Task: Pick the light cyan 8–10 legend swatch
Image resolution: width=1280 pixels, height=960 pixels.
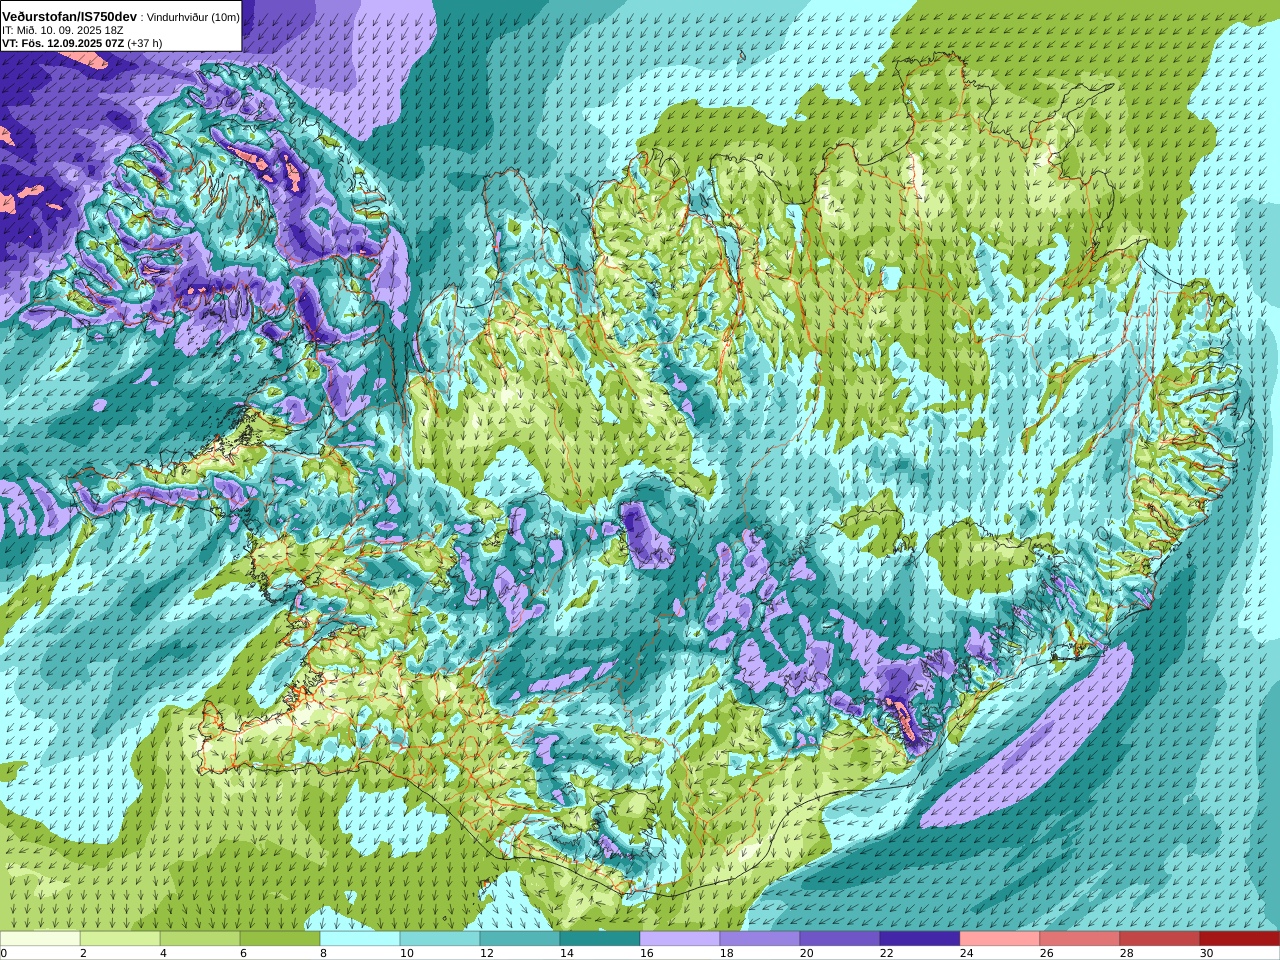Action: [360, 939]
